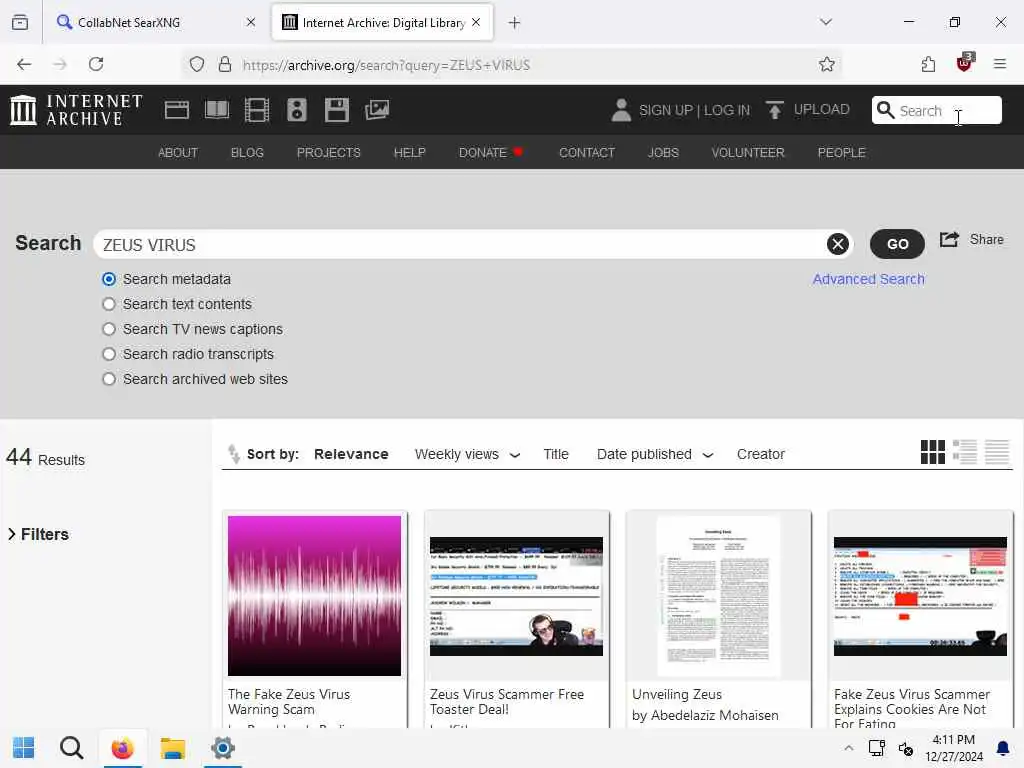The width and height of the screenshot is (1024, 768).
Task: Open the PROJECTS menu item
Action: pyautogui.click(x=328, y=153)
